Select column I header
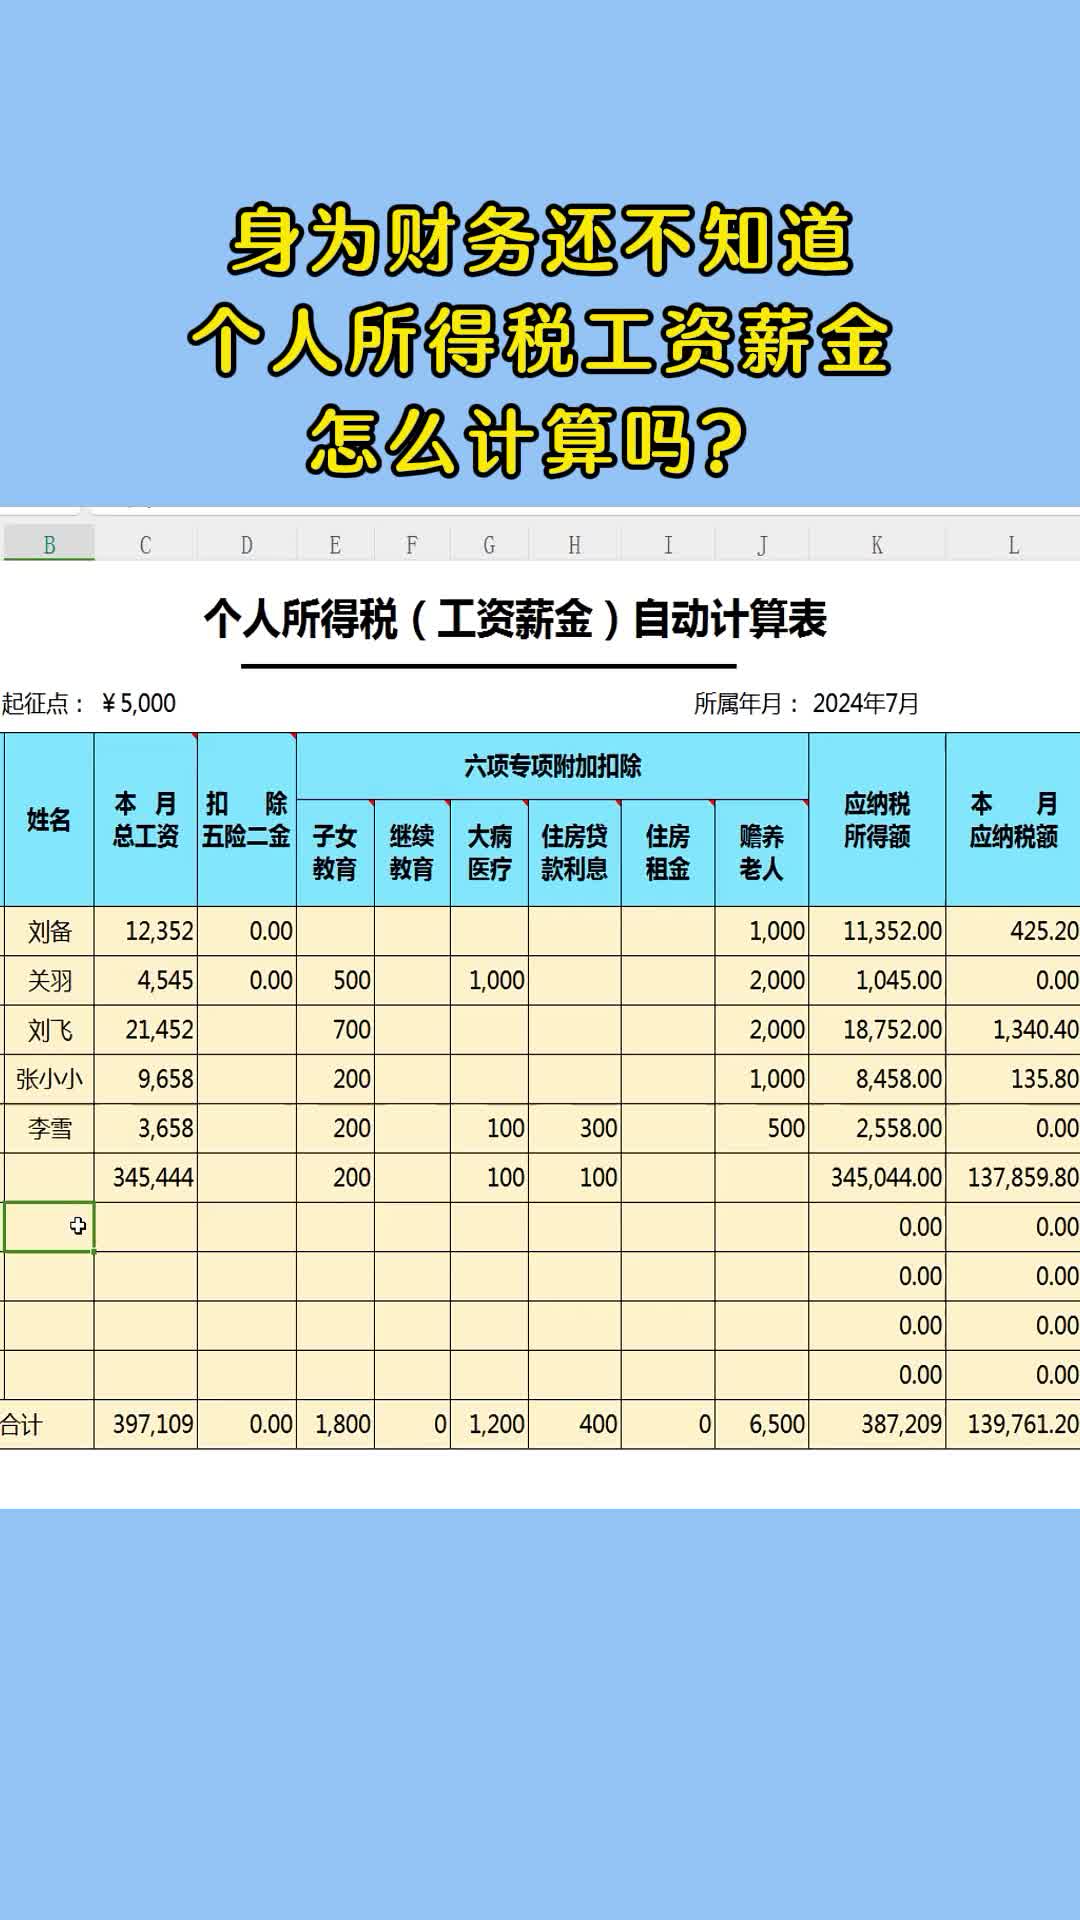The image size is (1080, 1920). click(668, 544)
